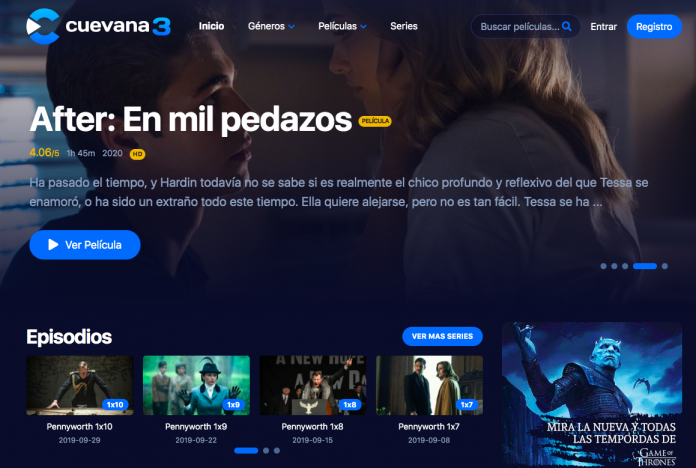Click the play triangle in Ver Película

tap(53, 245)
